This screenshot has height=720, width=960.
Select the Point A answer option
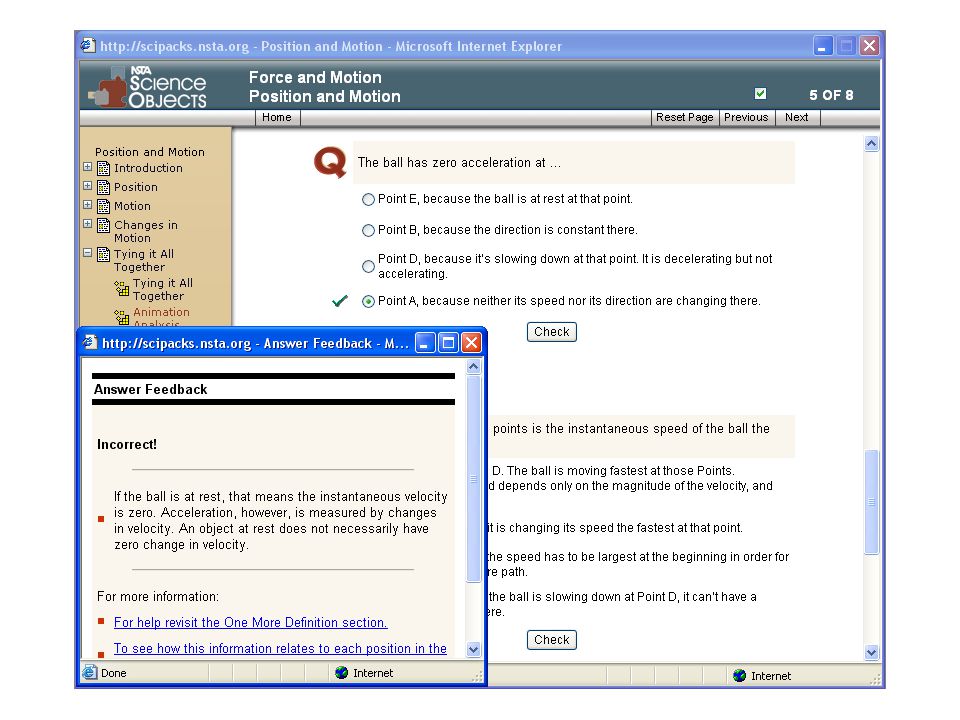pyautogui.click(x=368, y=301)
